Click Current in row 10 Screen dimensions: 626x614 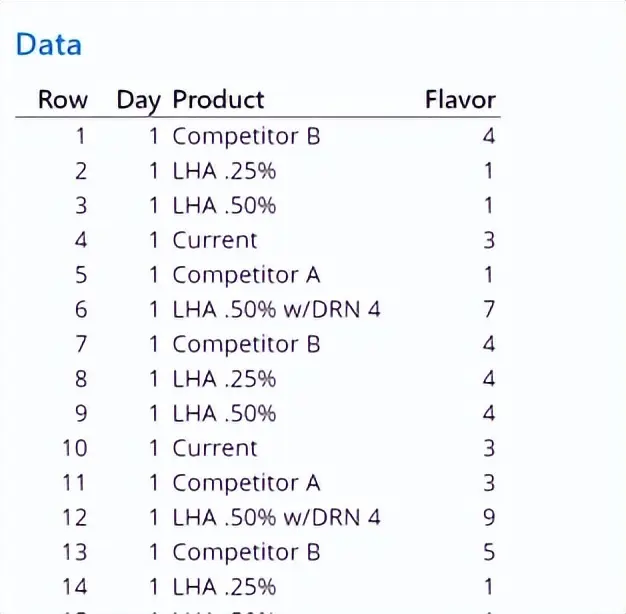click(x=215, y=448)
